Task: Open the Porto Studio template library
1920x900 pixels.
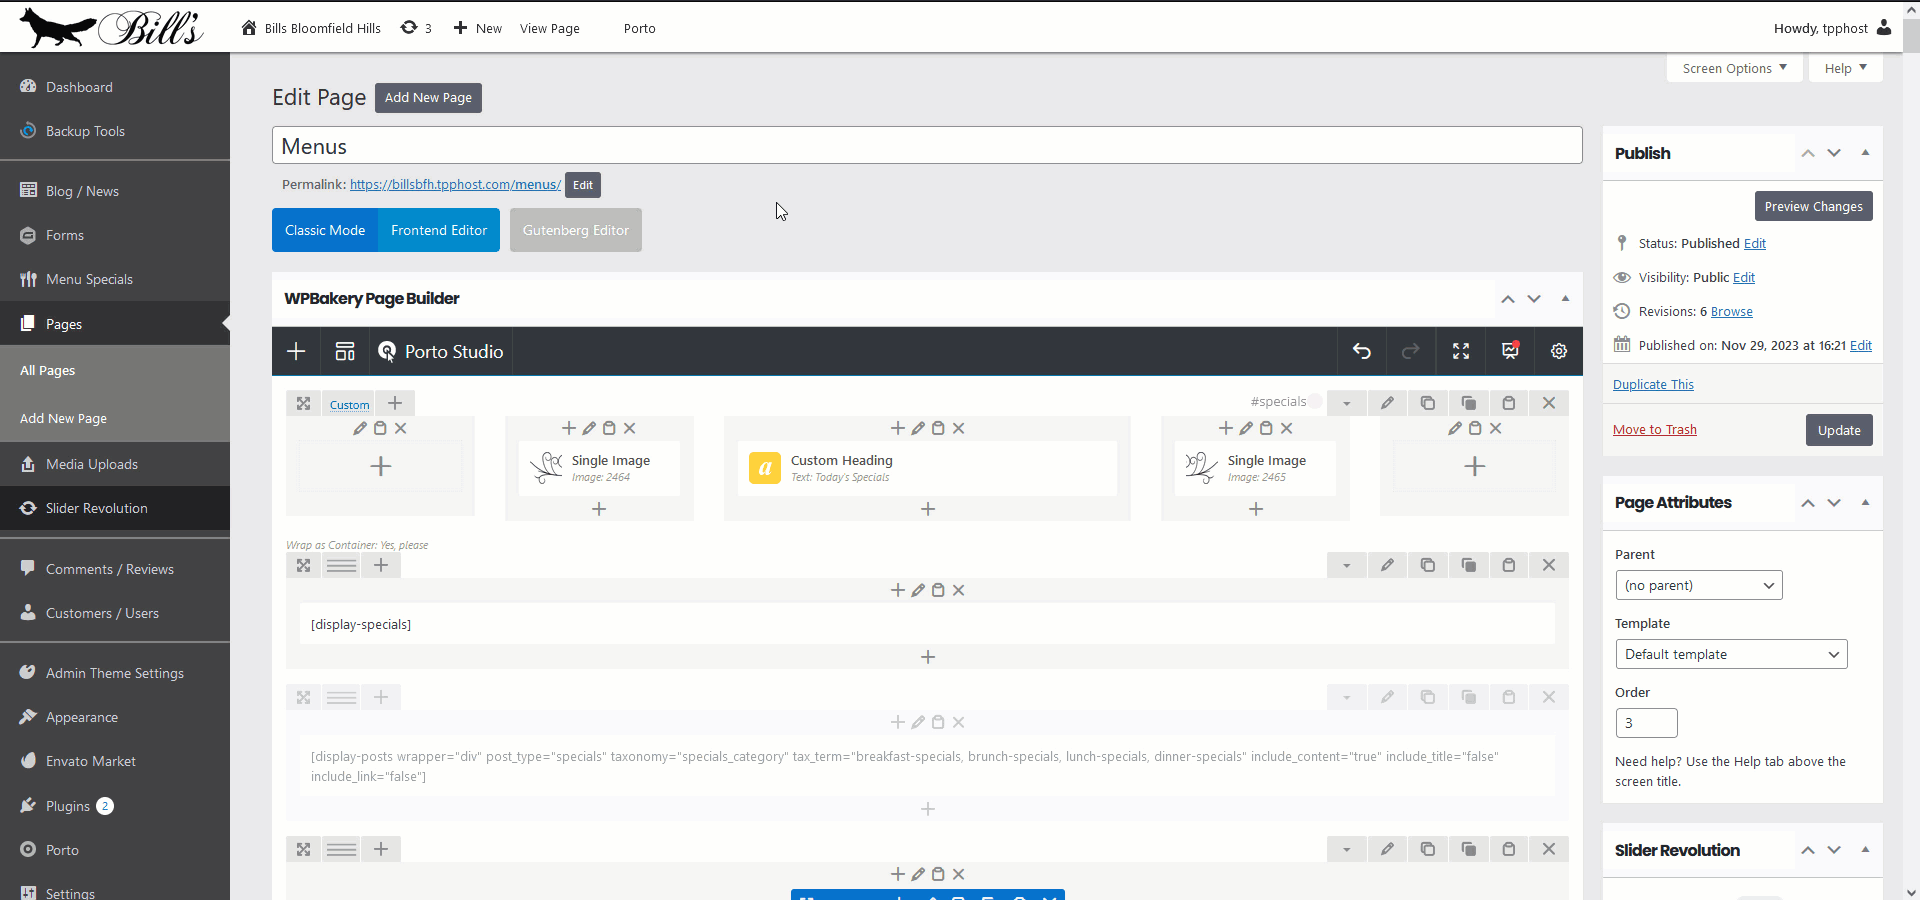Action: point(440,351)
